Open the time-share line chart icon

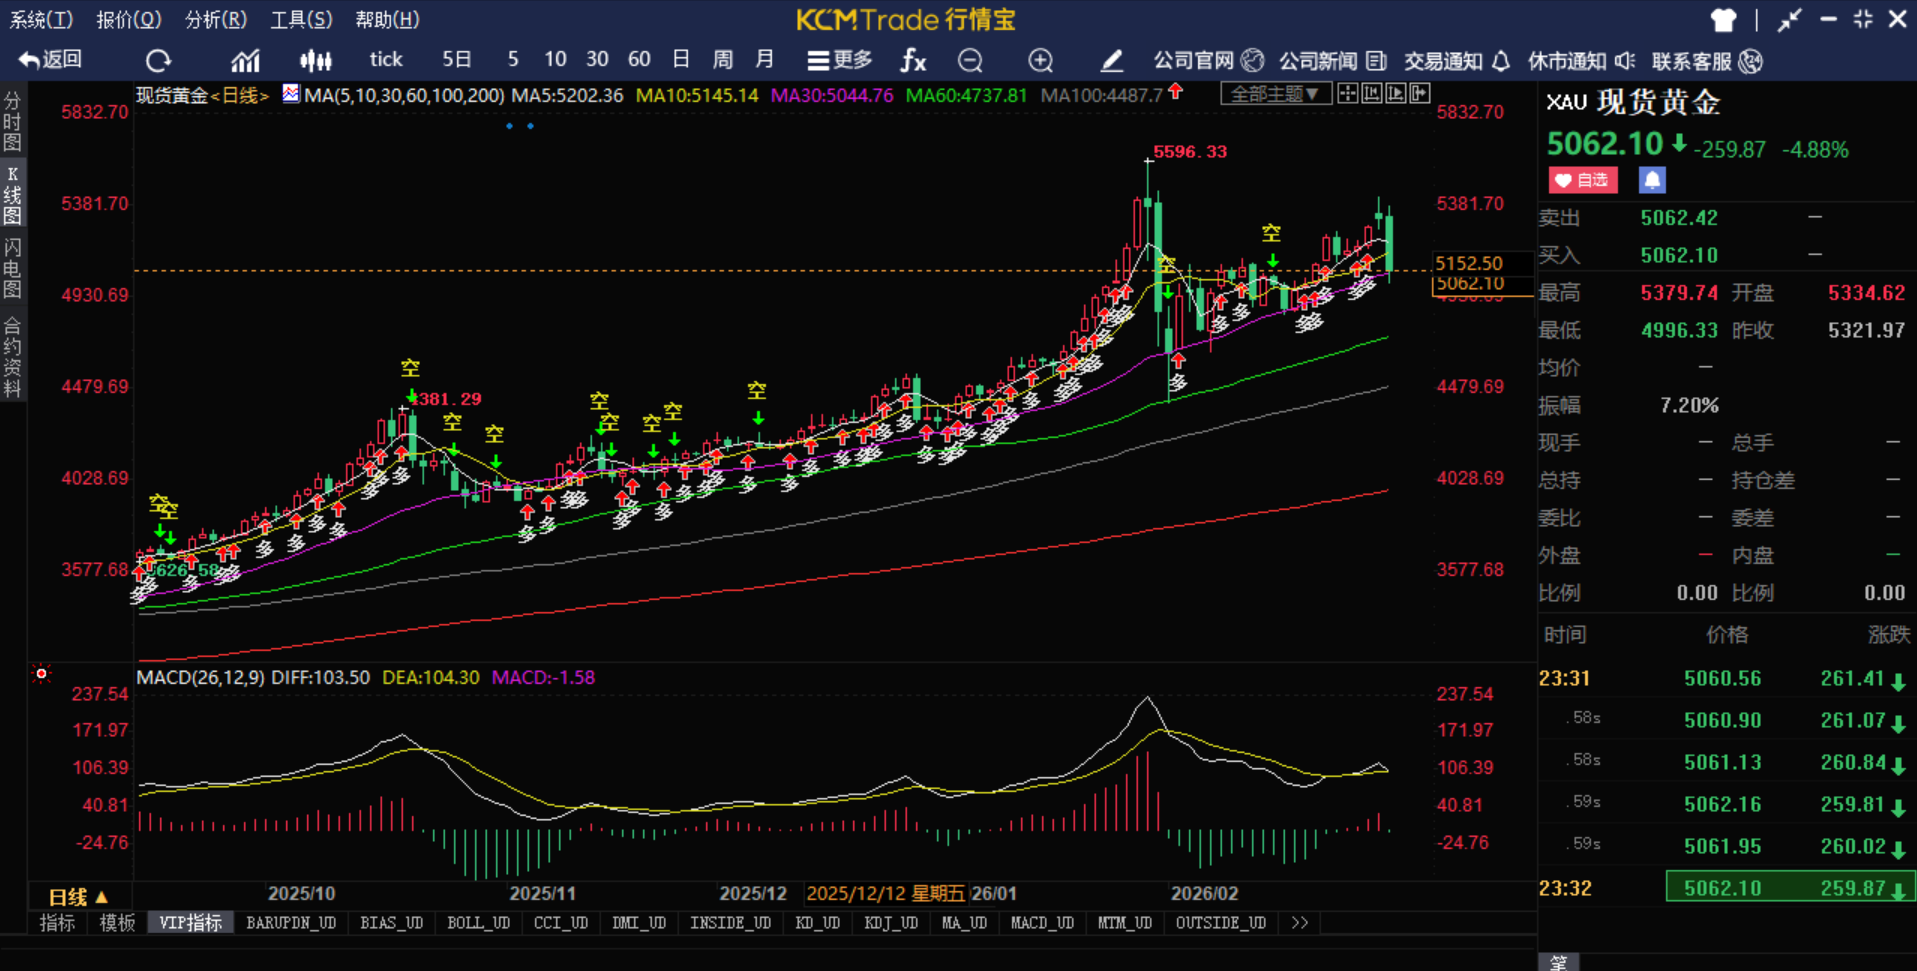[245, 61]
